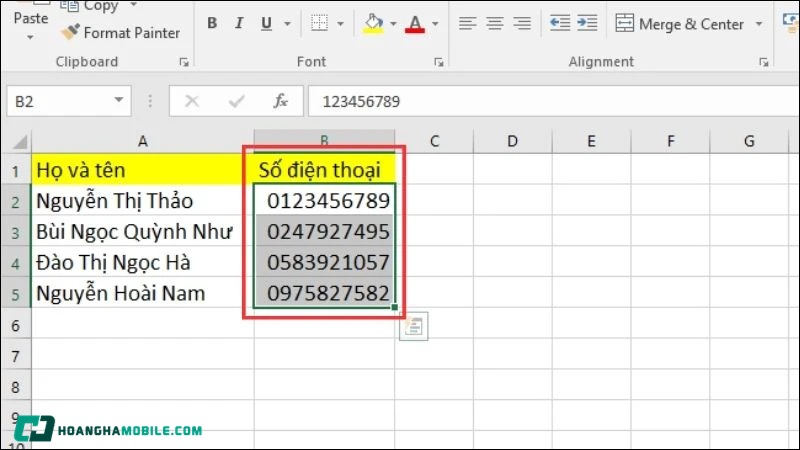Open Merge & Center dropdown arrow
Screen dimensions: 800x450
pyautogui.click(x=759, y=24)
